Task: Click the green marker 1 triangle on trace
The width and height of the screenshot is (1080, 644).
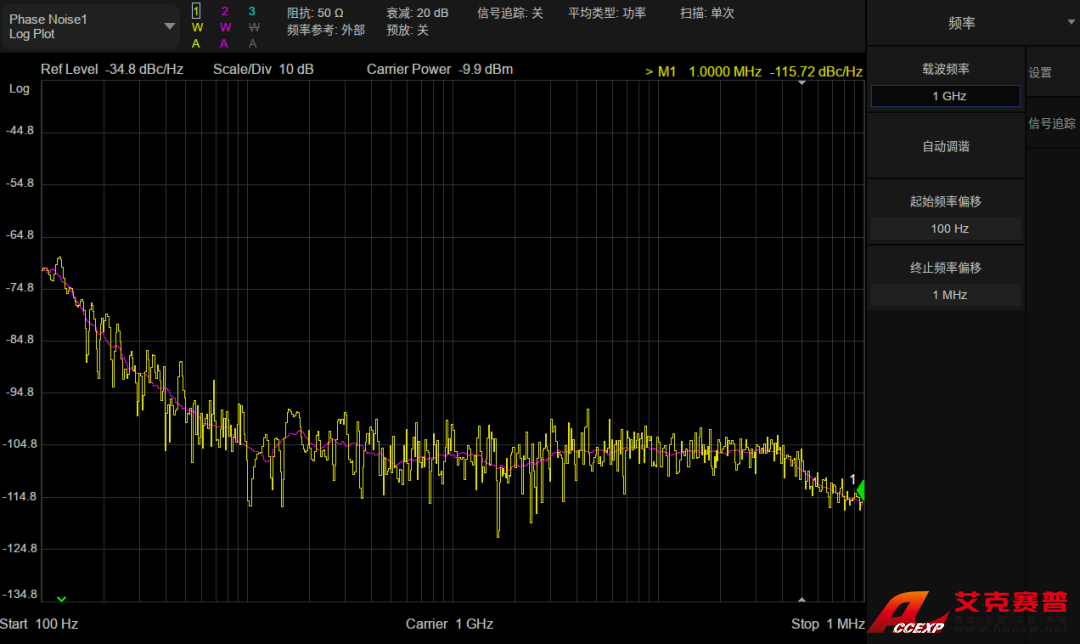Action: click(x=859, y=490)
